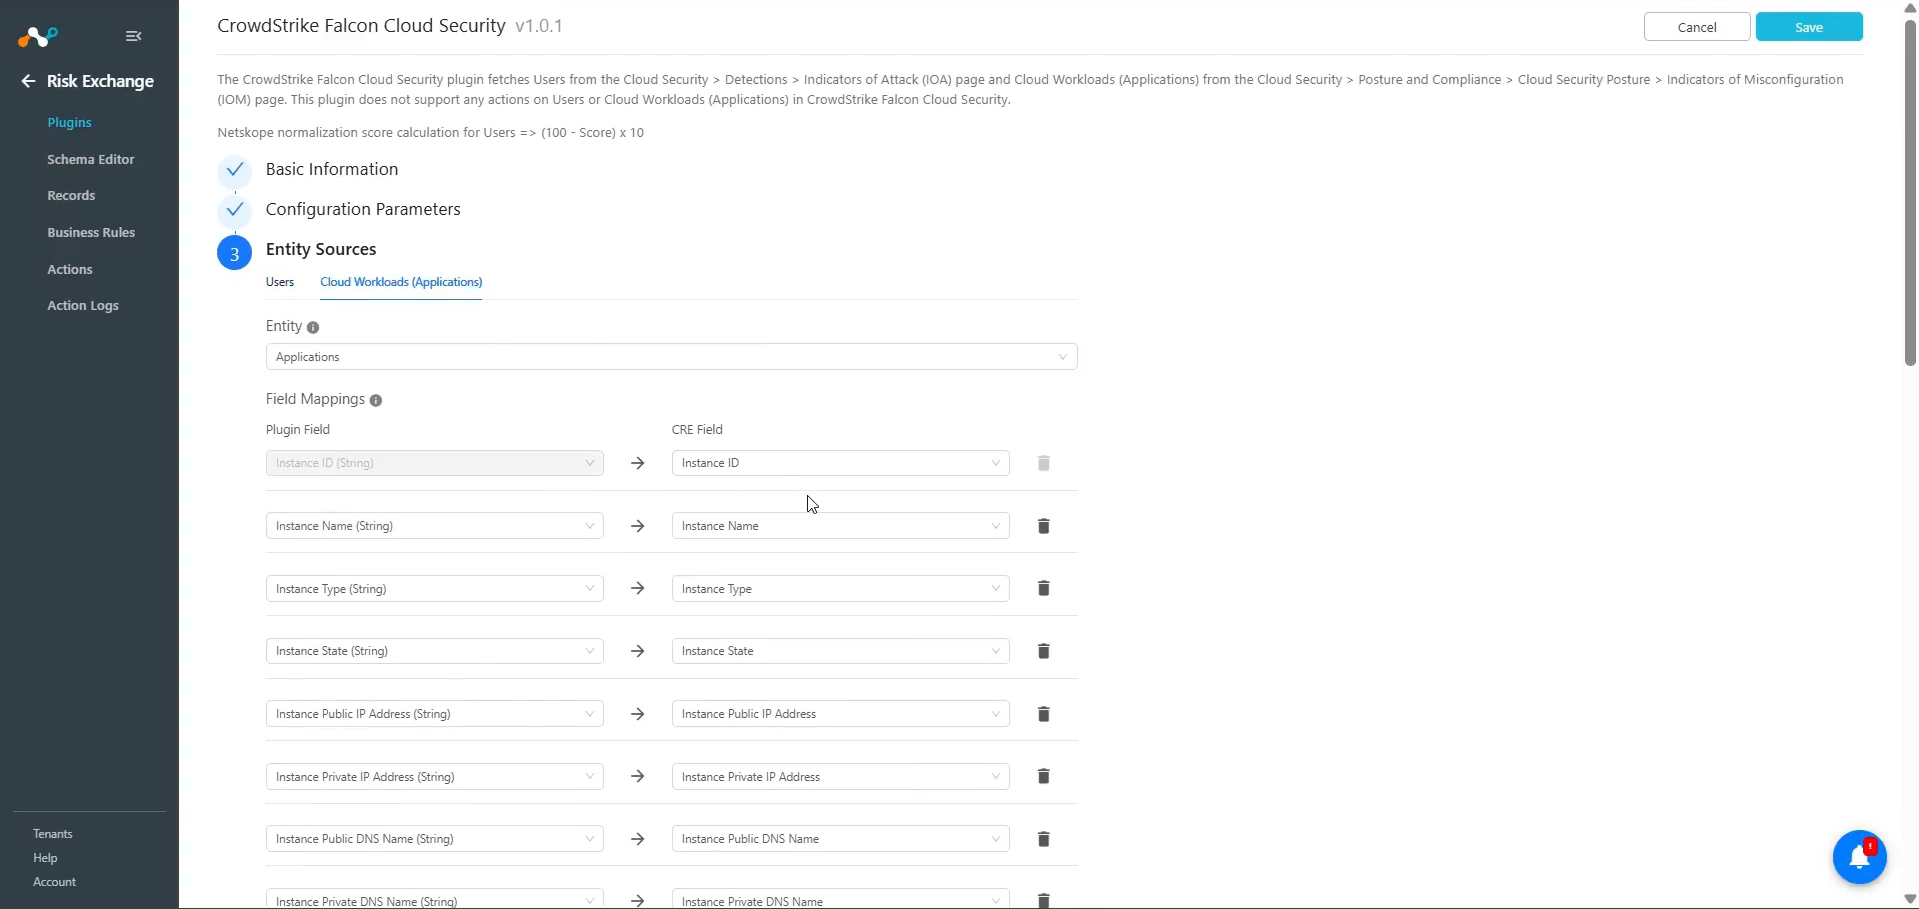Click the page vertical scrollbar thumb
1919x909 pixels.
coord(1910,191)
